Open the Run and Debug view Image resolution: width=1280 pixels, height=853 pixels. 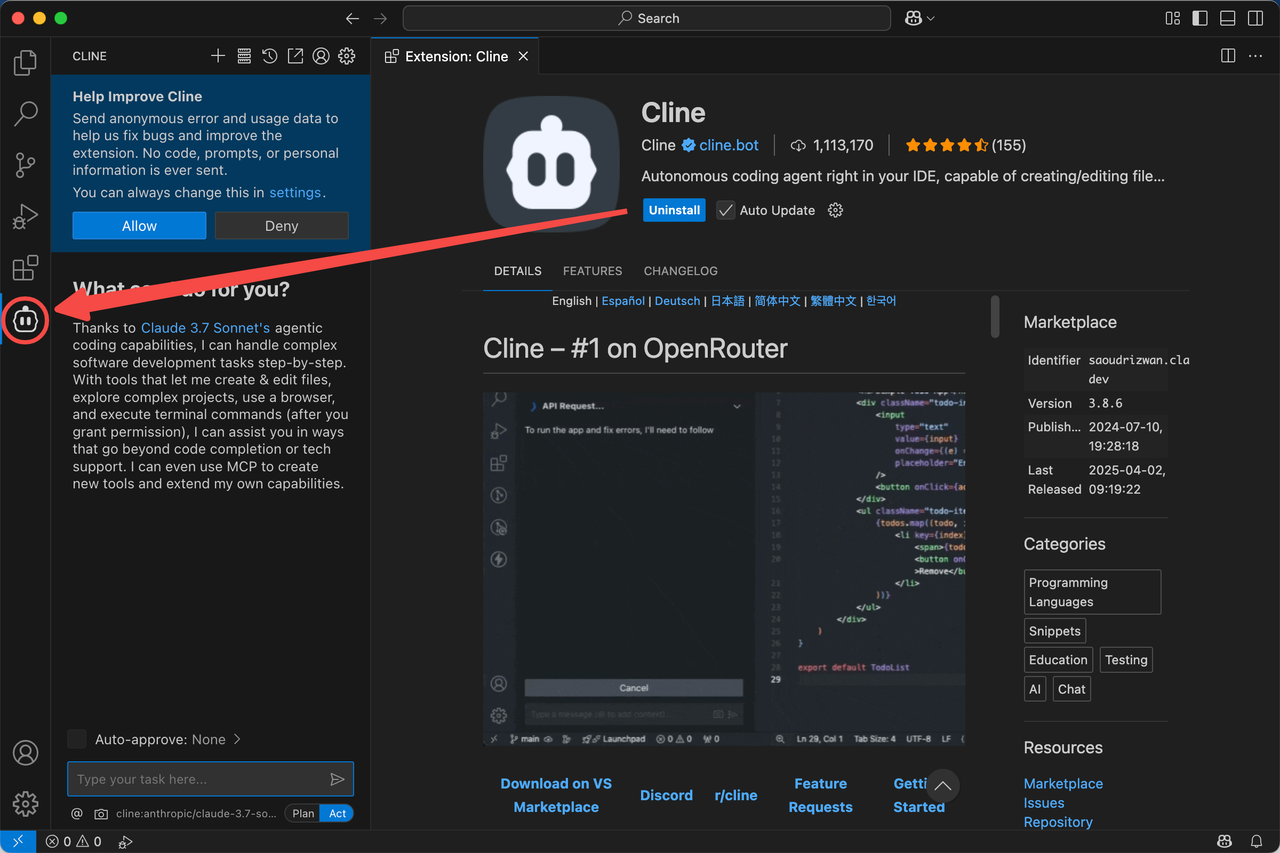pos(25,216)
